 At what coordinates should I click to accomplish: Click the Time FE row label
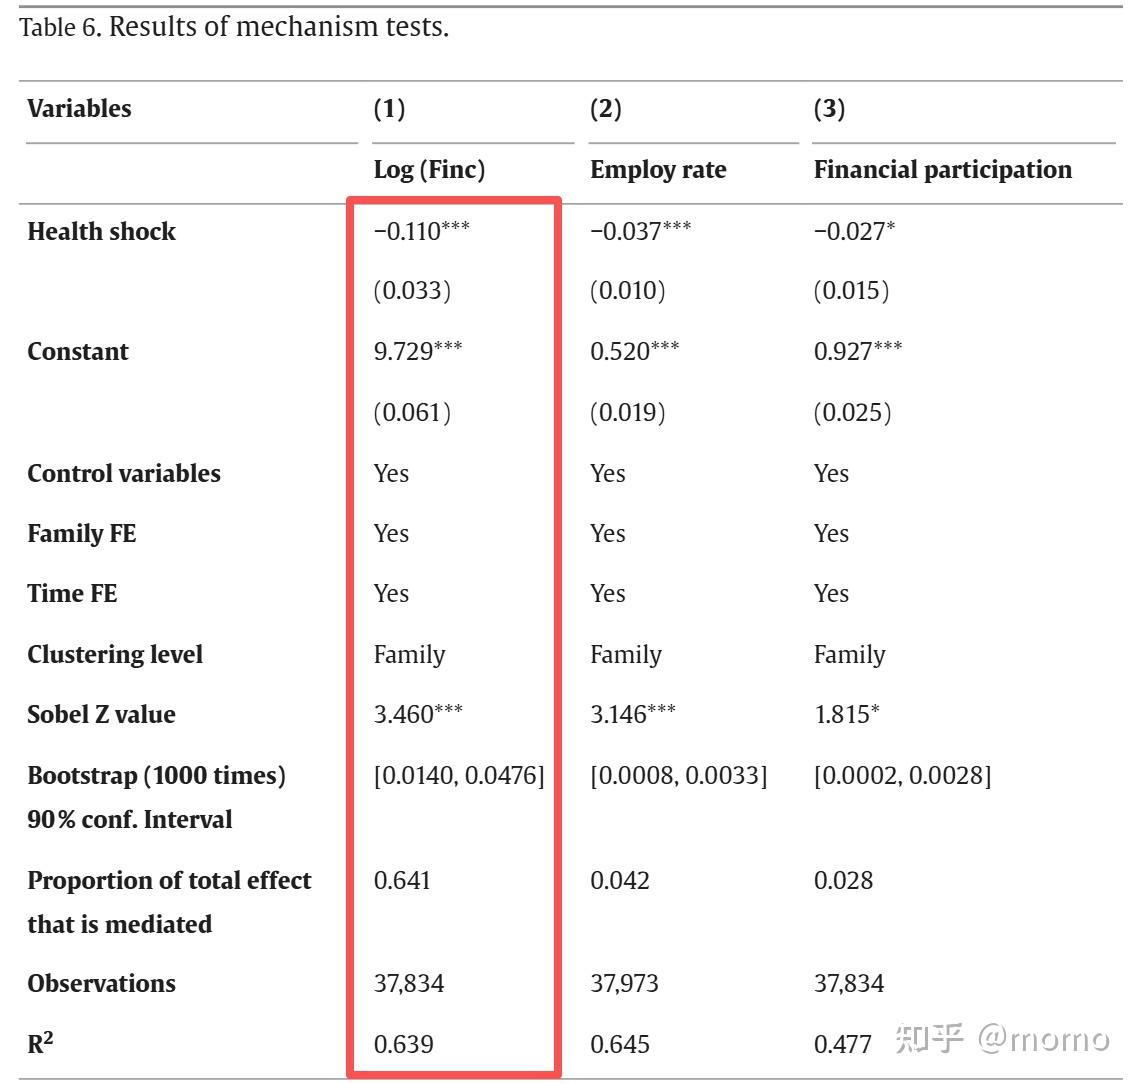(72, 594)
